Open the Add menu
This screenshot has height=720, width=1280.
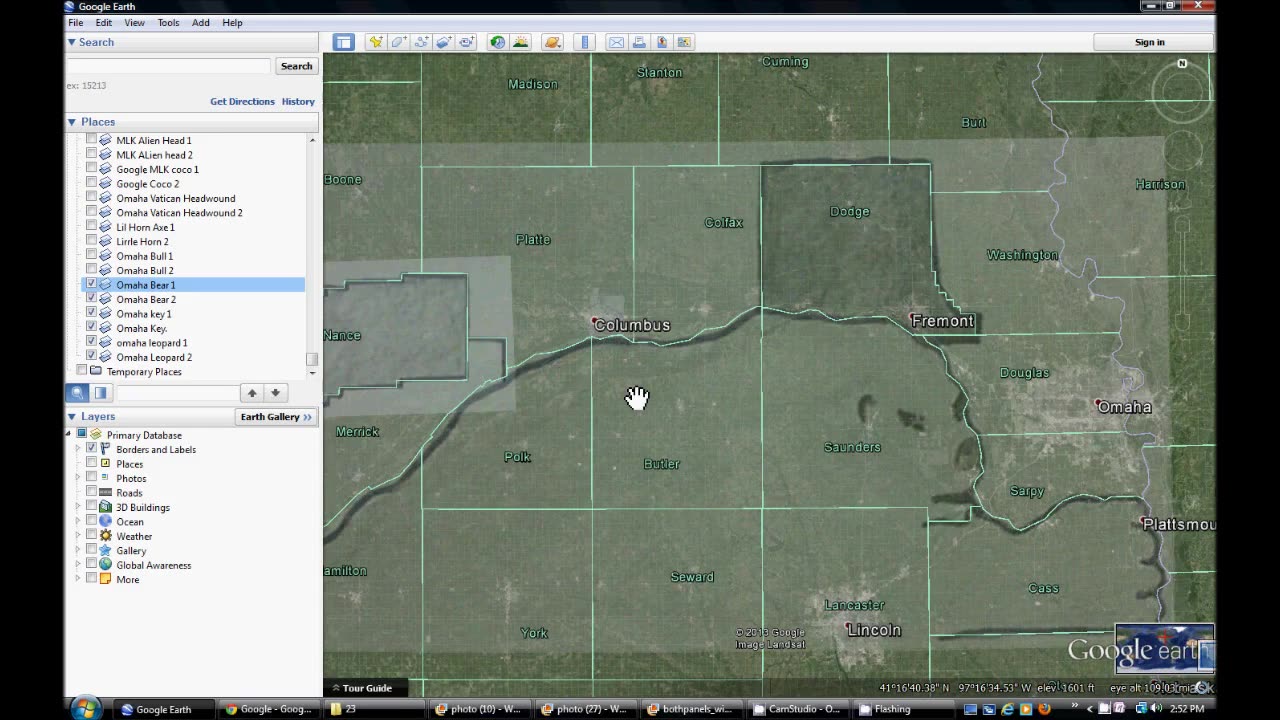[201, 22]
